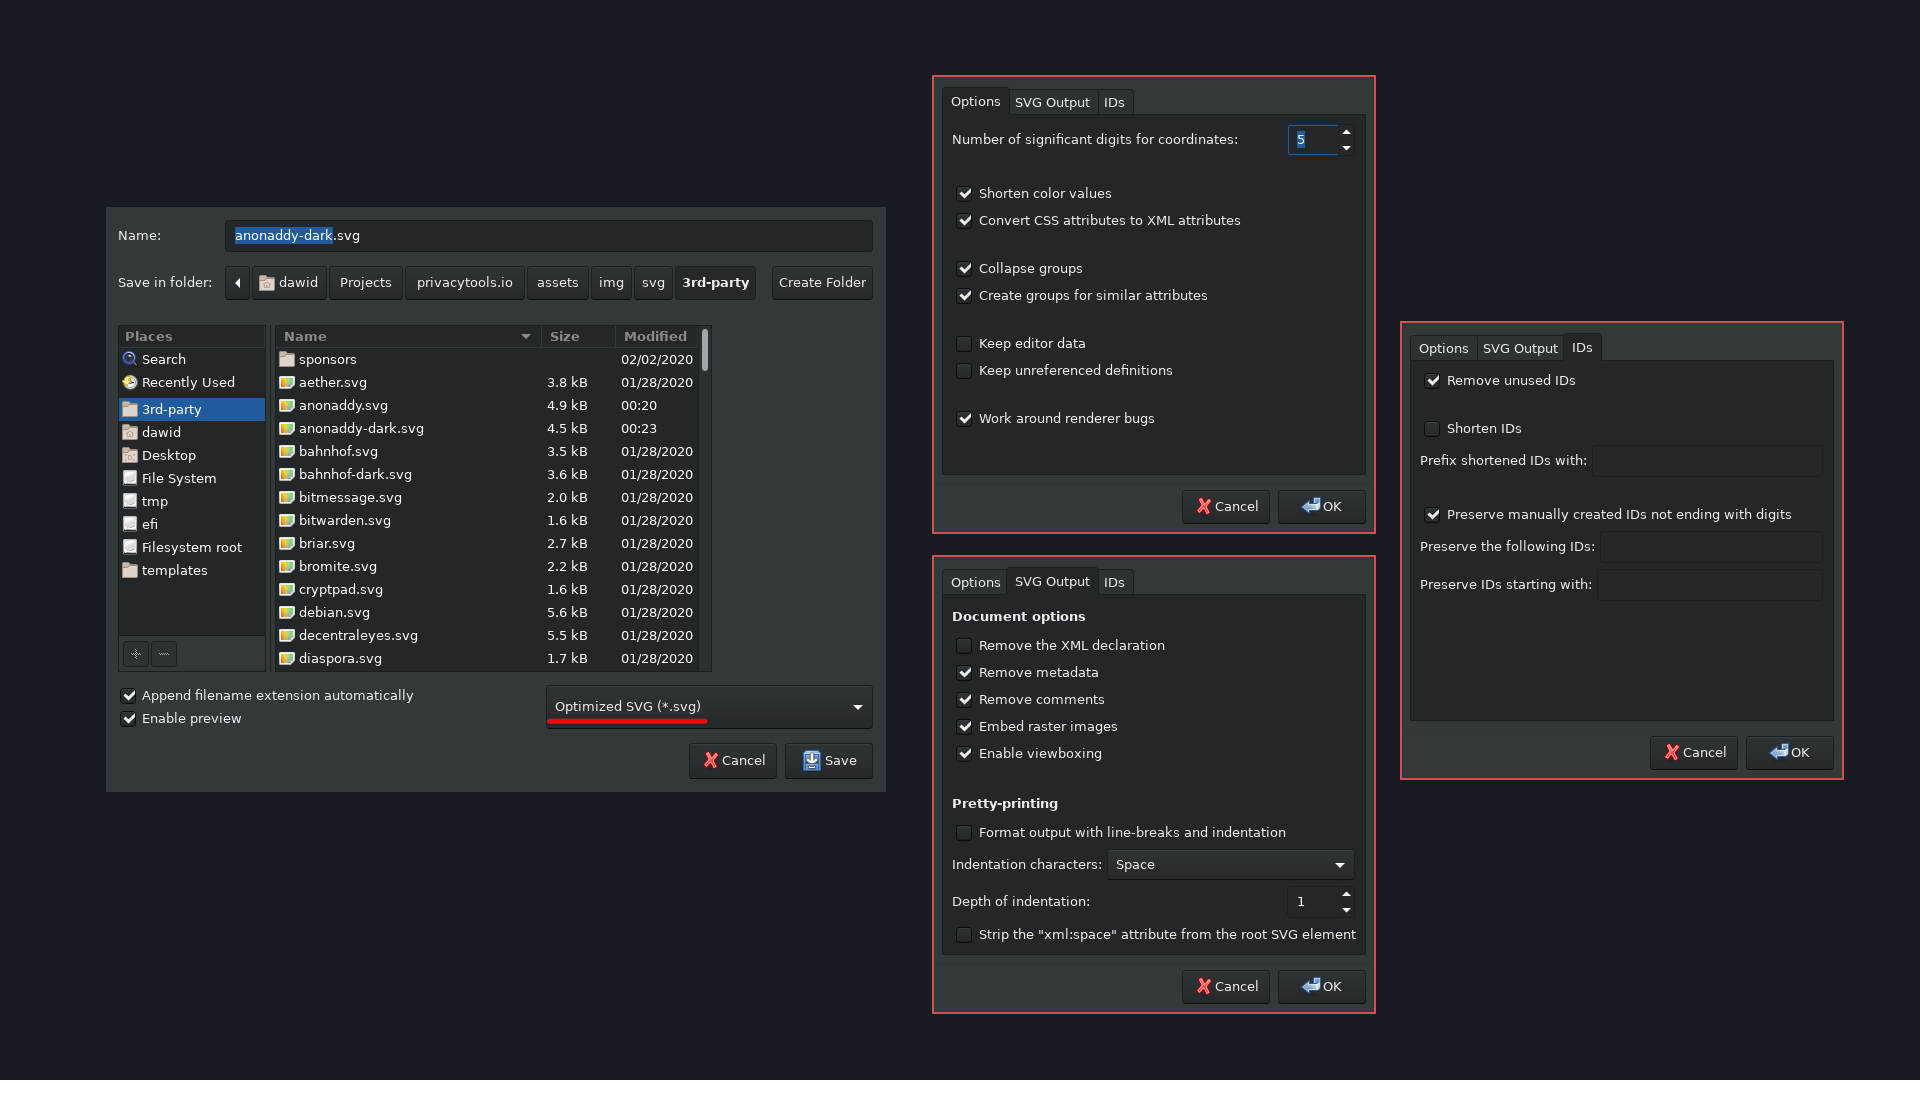The height and width of the screenshot is (1108, 1921).
Task: Click the efi drive icon in Places
Action: click(130, 524)
